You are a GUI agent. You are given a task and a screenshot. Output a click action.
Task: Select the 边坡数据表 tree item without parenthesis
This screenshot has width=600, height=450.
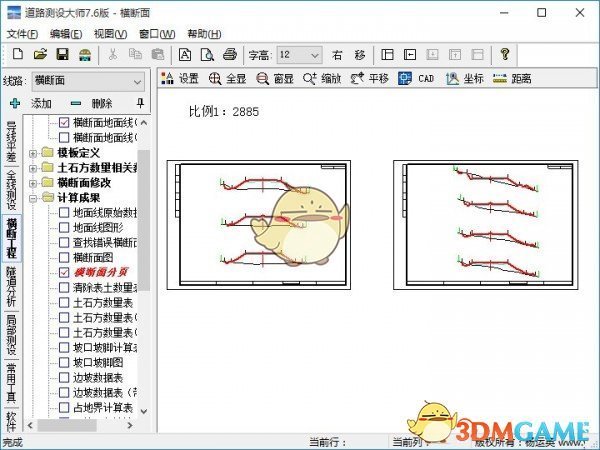[98, 378]
